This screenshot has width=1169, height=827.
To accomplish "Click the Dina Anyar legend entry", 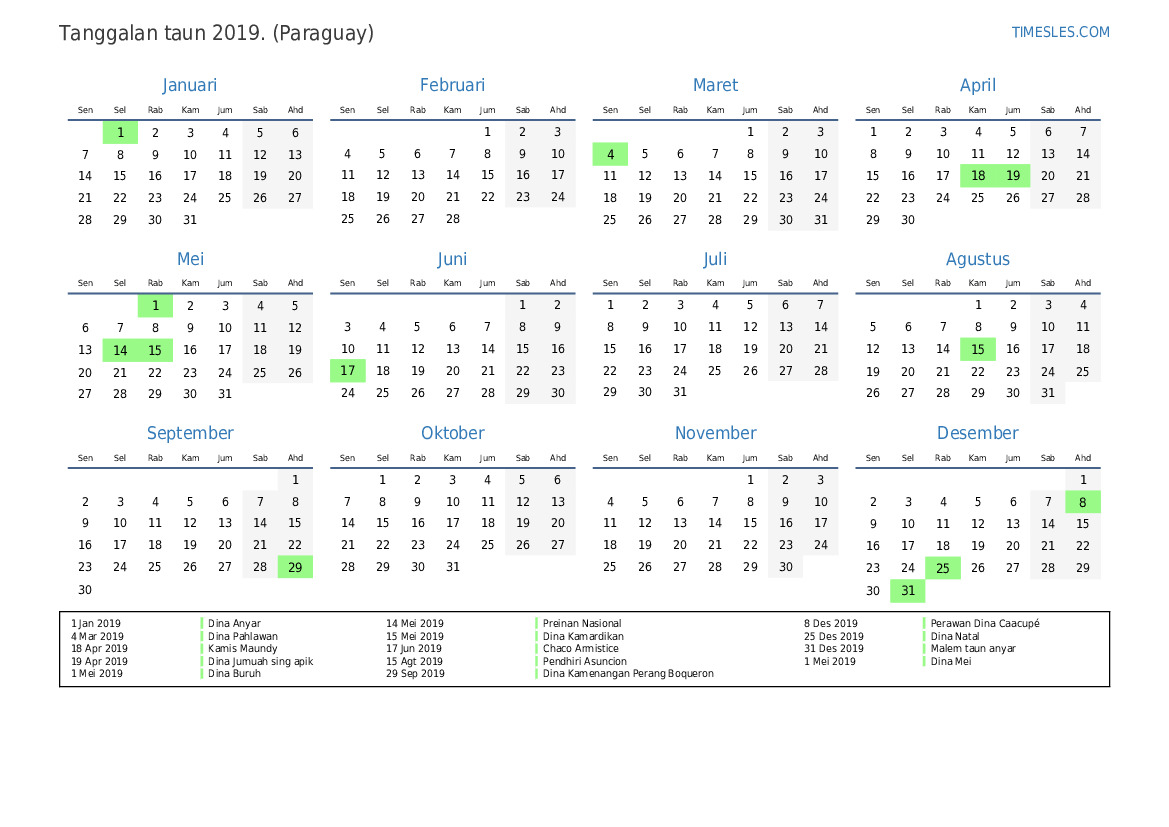I will 234,624.
